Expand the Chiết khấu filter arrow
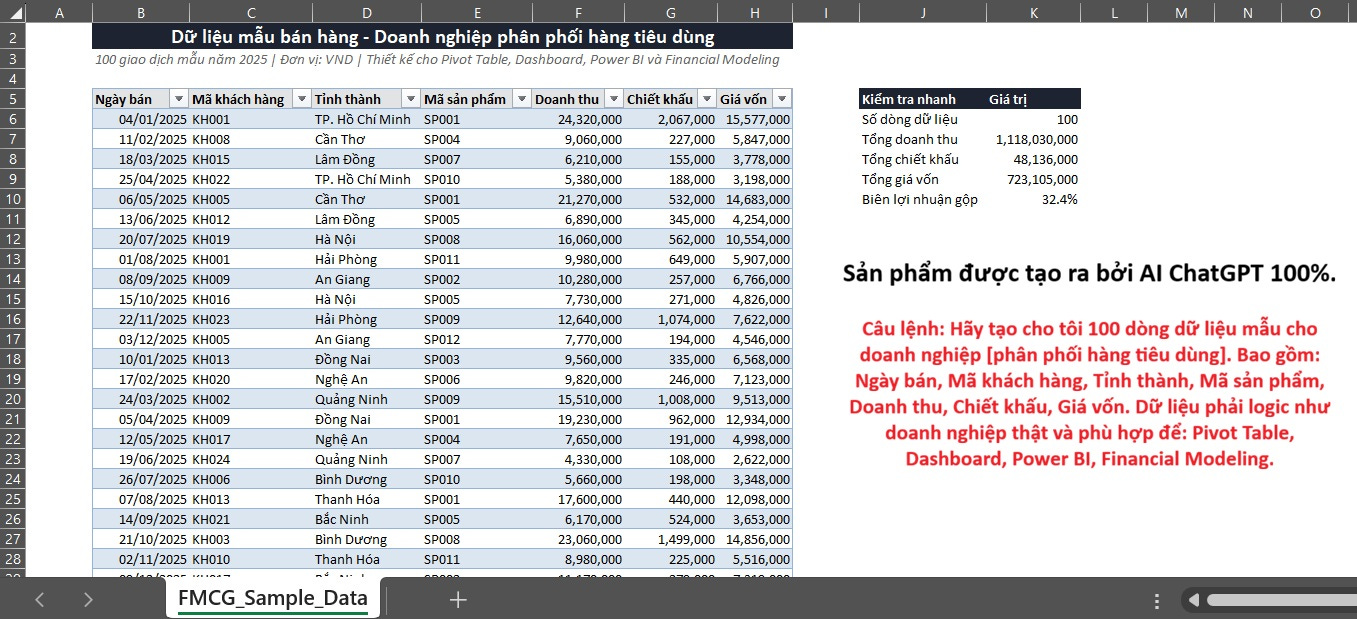 click(x=707, y=99)
